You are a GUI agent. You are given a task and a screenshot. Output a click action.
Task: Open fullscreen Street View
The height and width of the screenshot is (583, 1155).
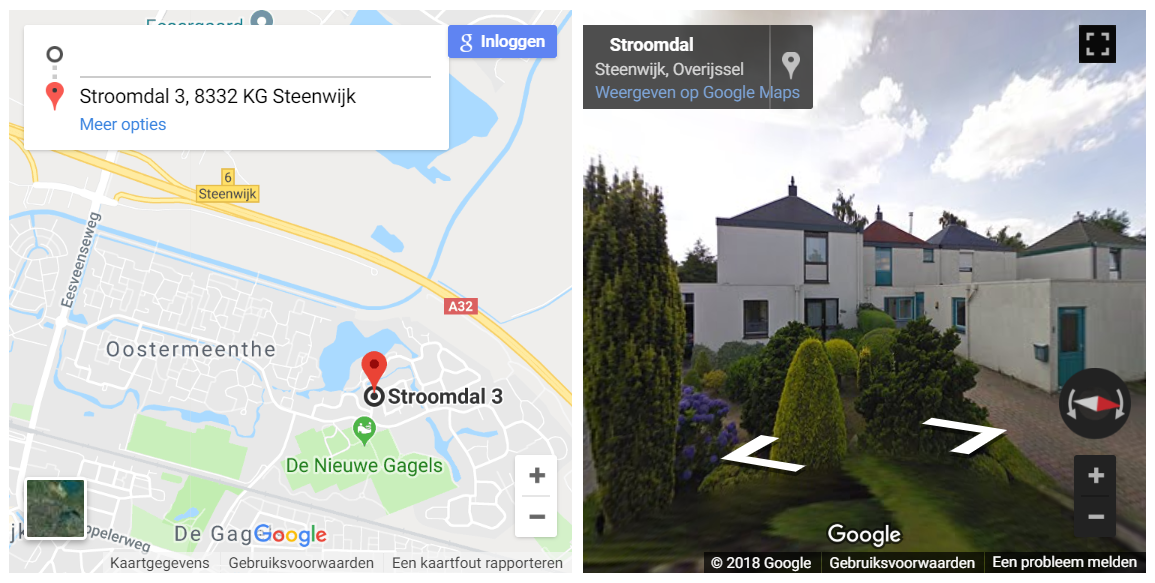1097,43
